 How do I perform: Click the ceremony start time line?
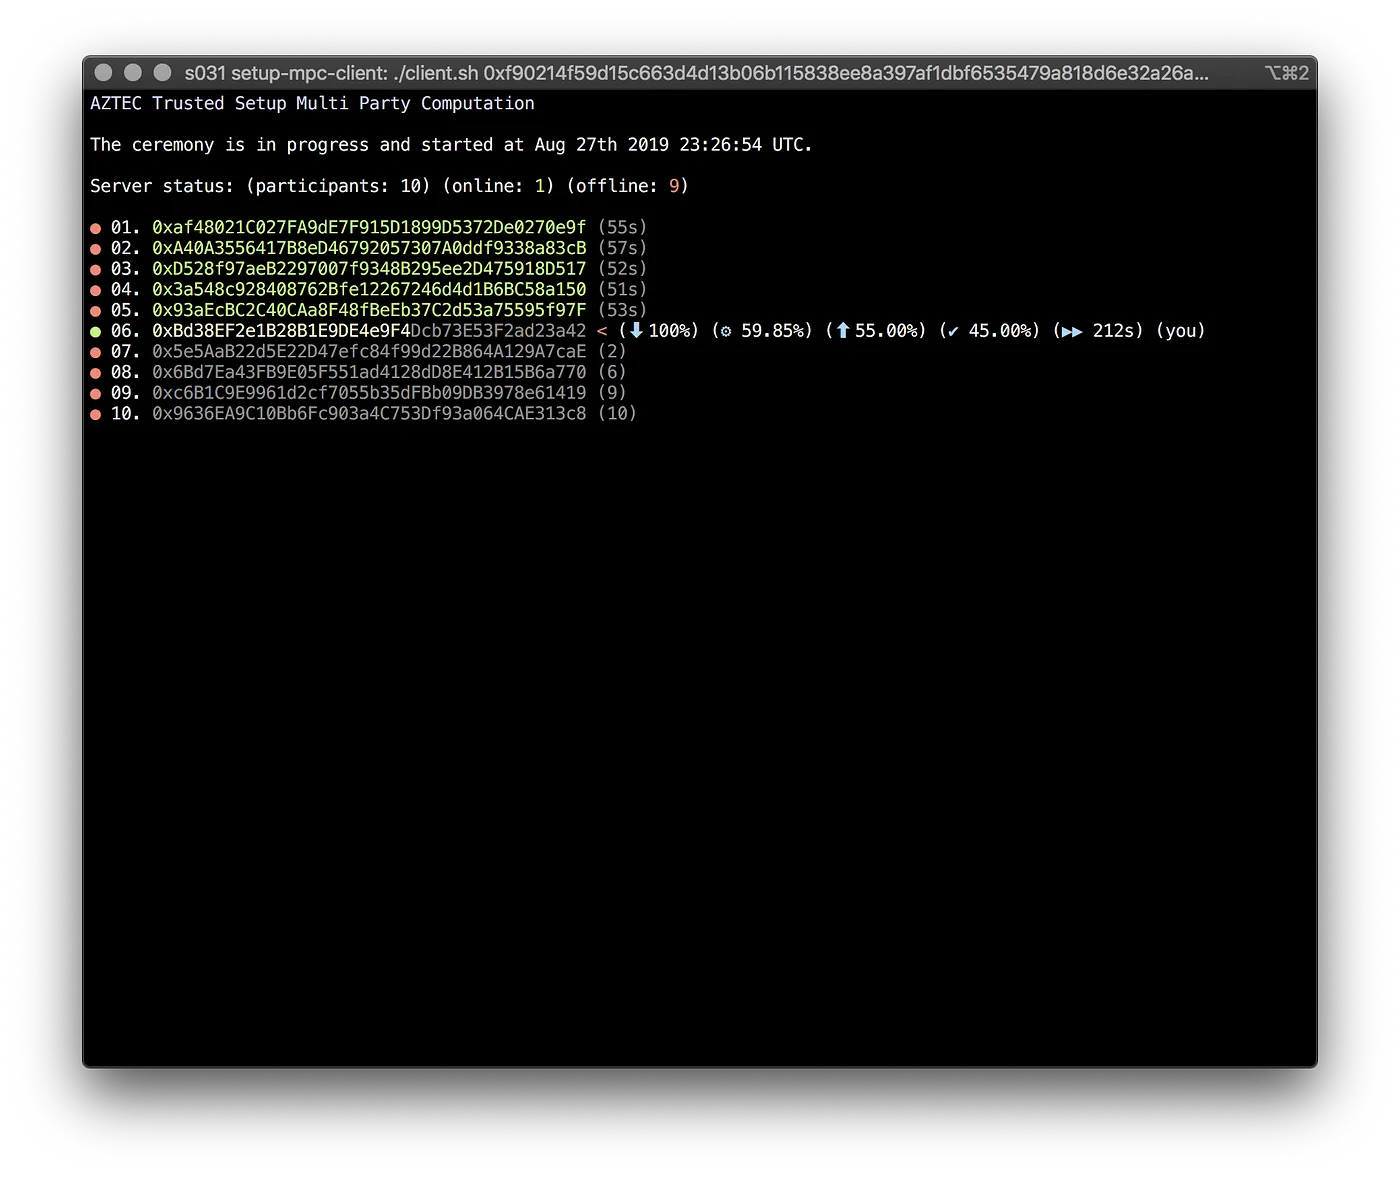pos(451,144)
